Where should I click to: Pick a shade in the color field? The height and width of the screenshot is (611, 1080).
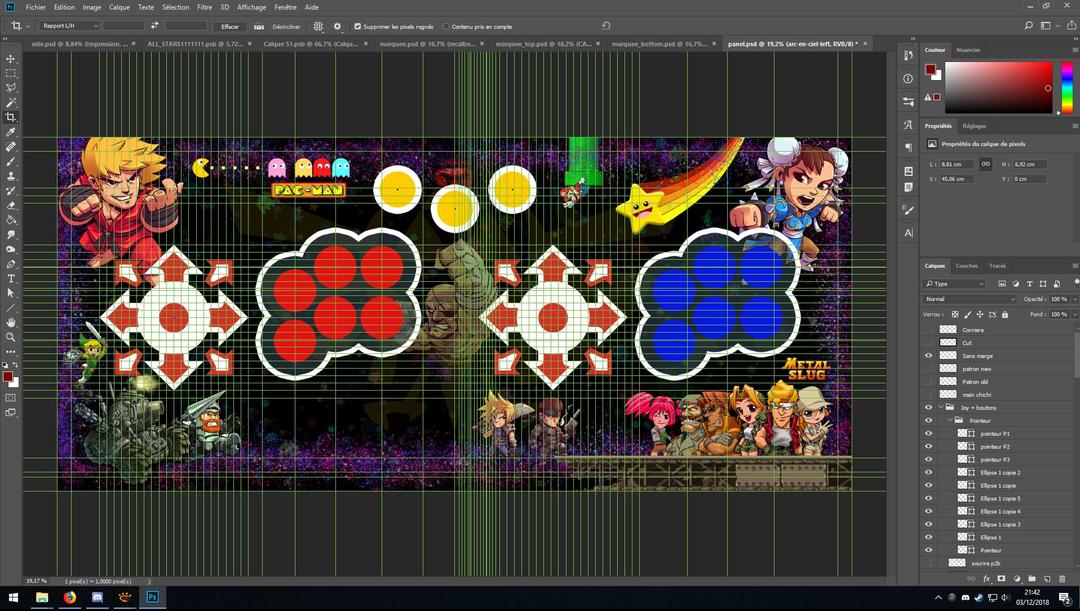[x=999, y=87]
